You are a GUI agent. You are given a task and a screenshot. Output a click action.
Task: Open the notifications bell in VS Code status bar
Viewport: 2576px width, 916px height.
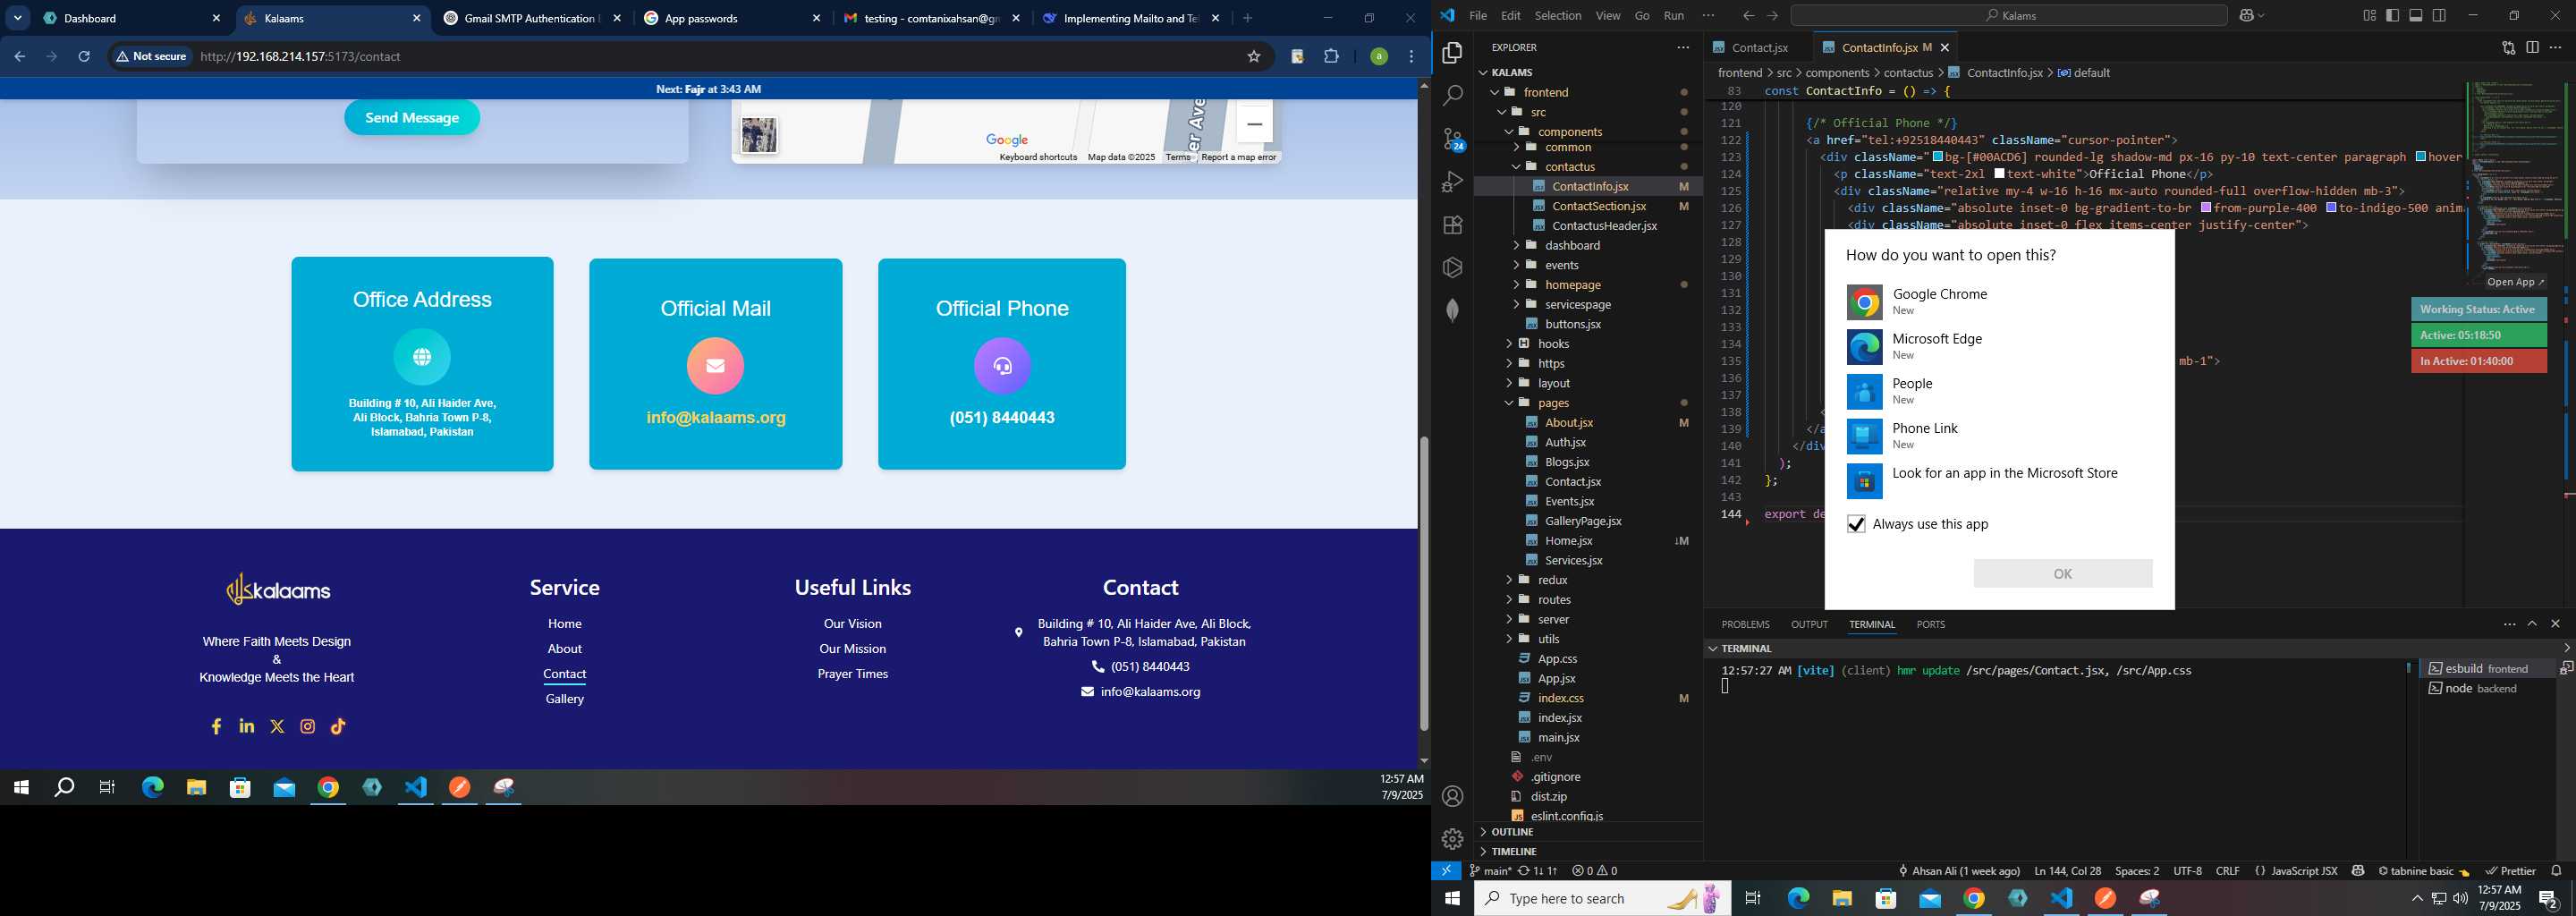[2556, 871]
